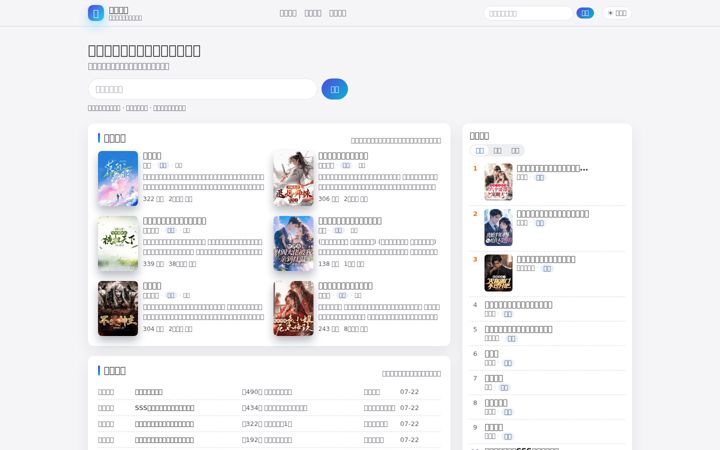Open the blue-and-pink sky book cover
This screenshot has height=450, width=720.
[118, 178]
